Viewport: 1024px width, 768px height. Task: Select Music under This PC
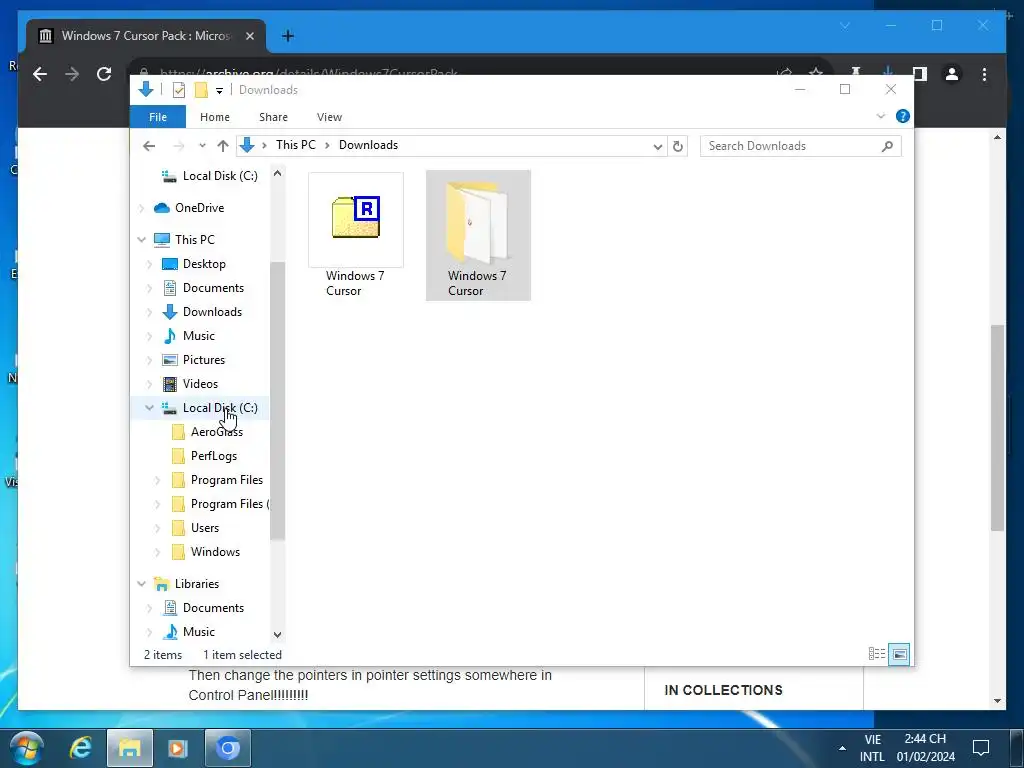(199, 336)
